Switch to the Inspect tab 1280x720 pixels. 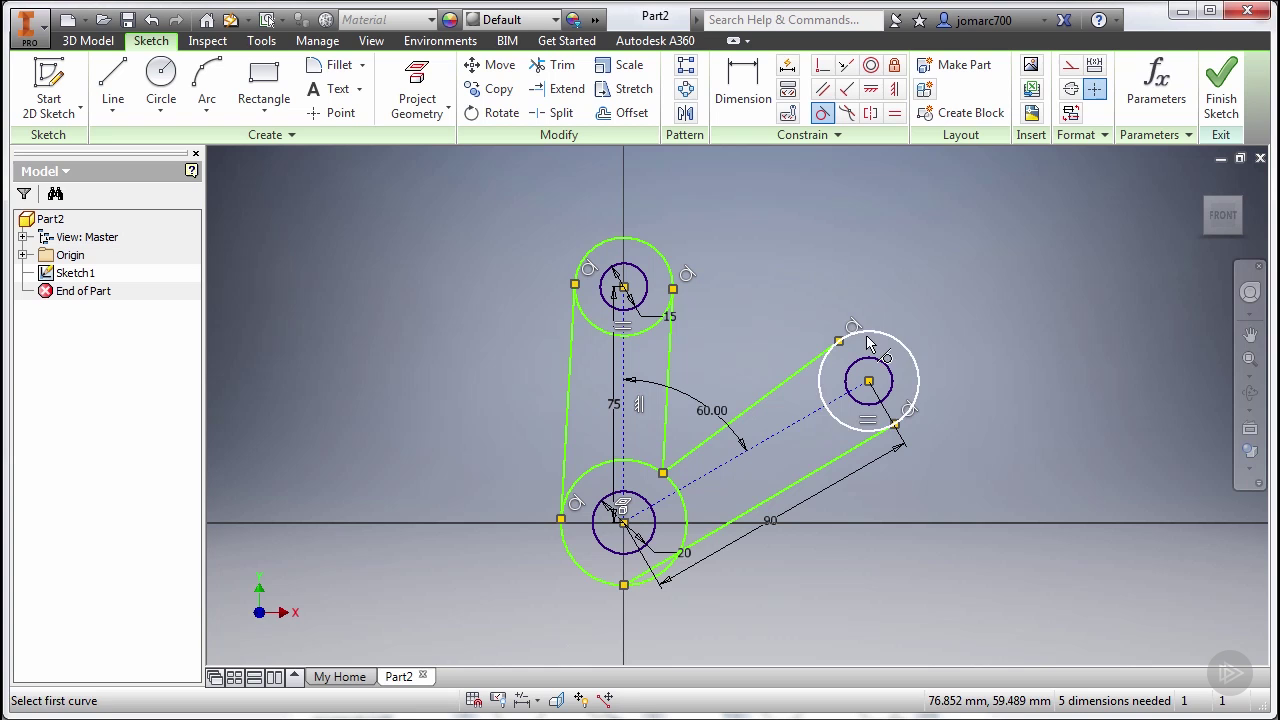tap(207, 41)
